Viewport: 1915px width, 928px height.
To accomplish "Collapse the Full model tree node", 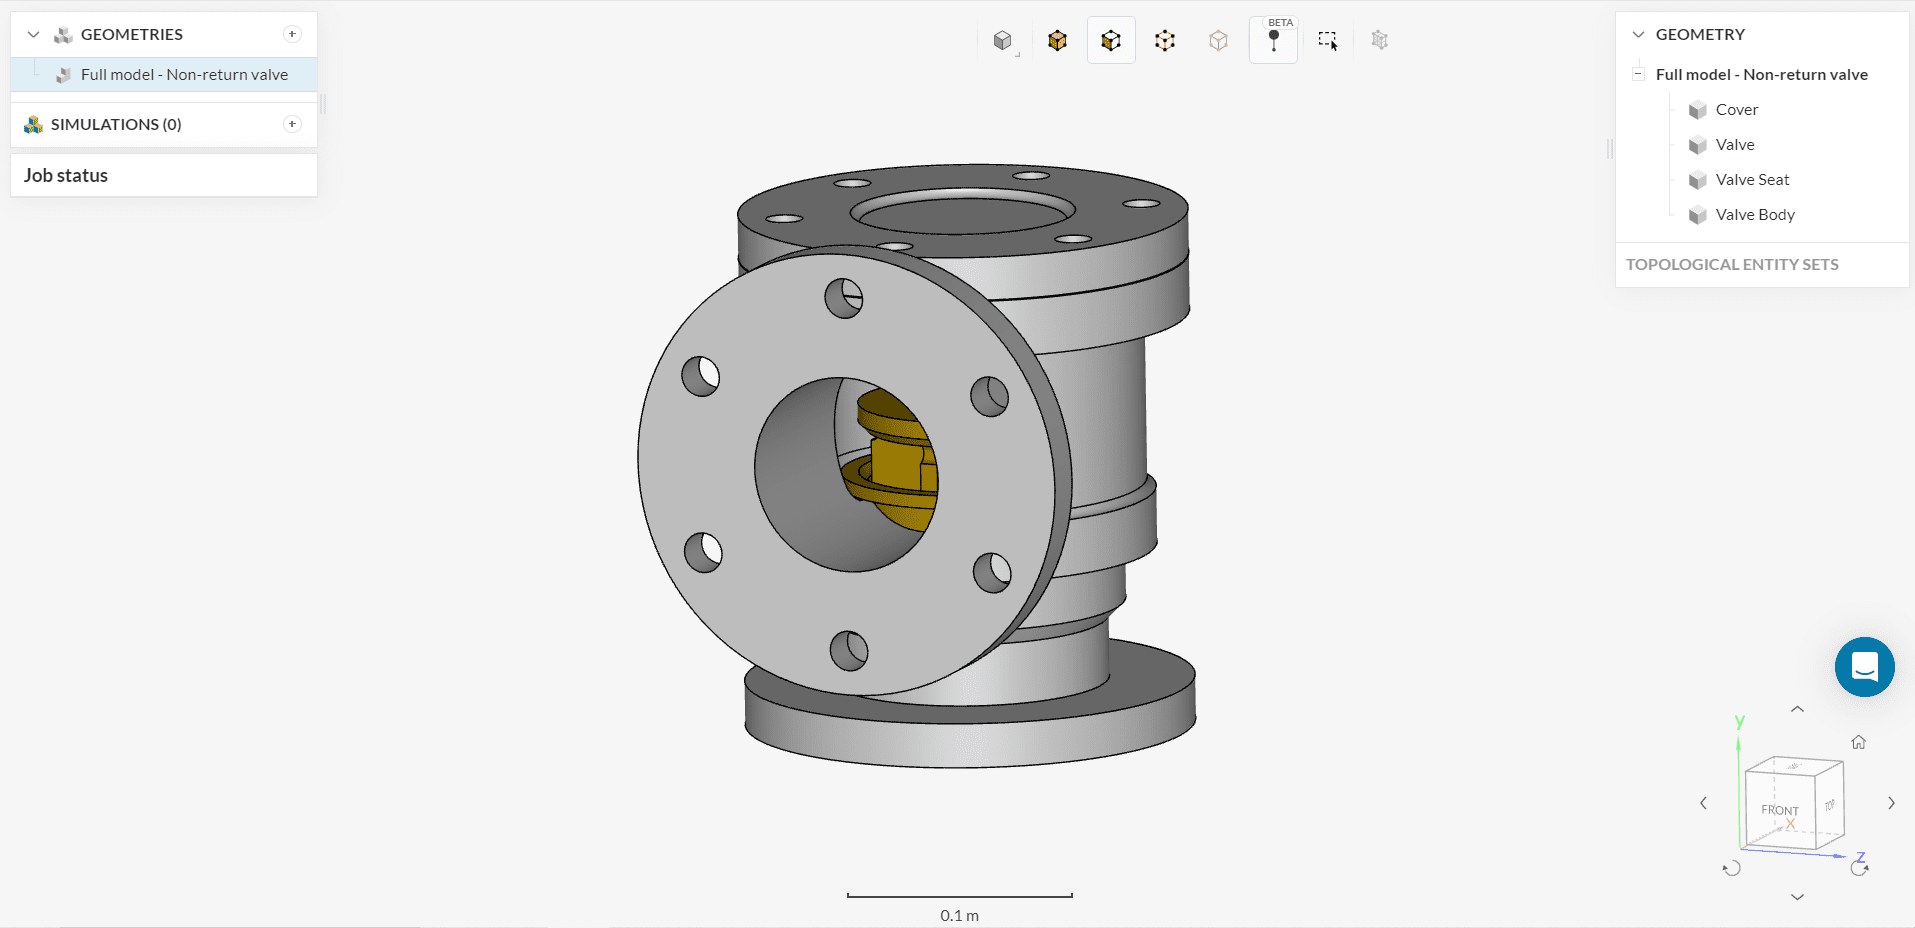I will [1638, 74].
